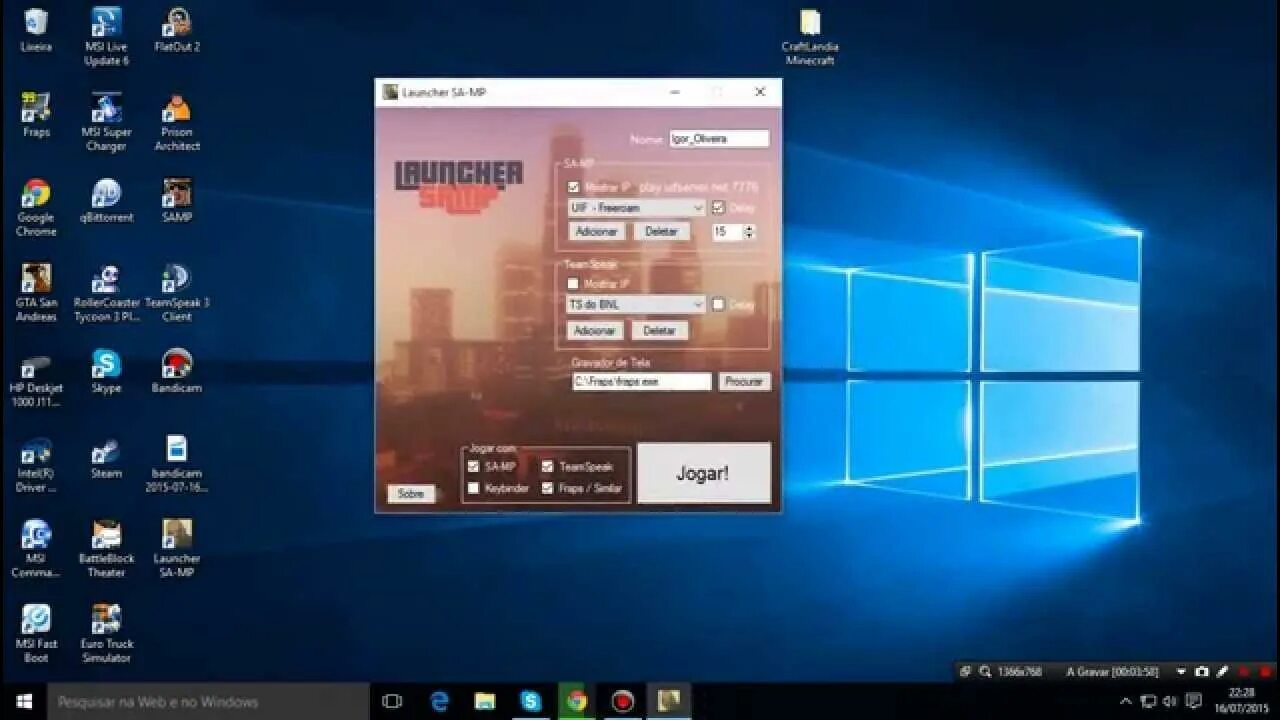Open CraftLandia Minecraft desktop folder

pyautogui.click(x=810, y=37)
